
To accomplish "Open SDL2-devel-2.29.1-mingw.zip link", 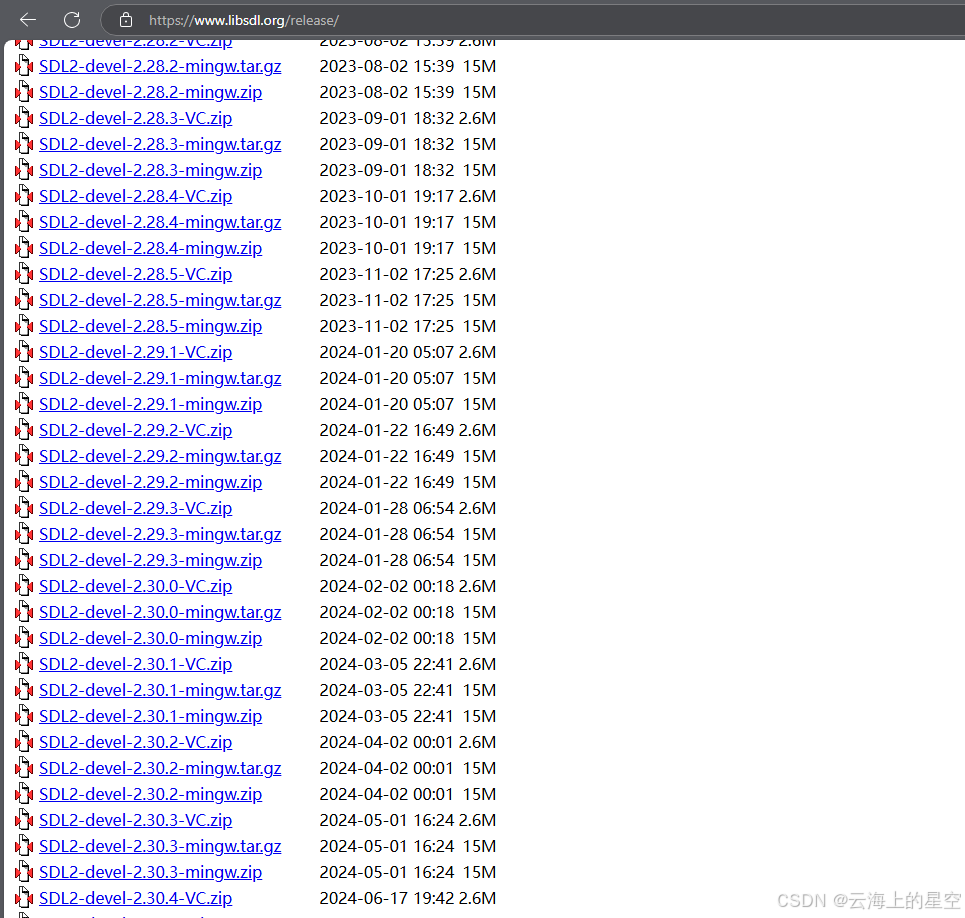I will (151, 404).
